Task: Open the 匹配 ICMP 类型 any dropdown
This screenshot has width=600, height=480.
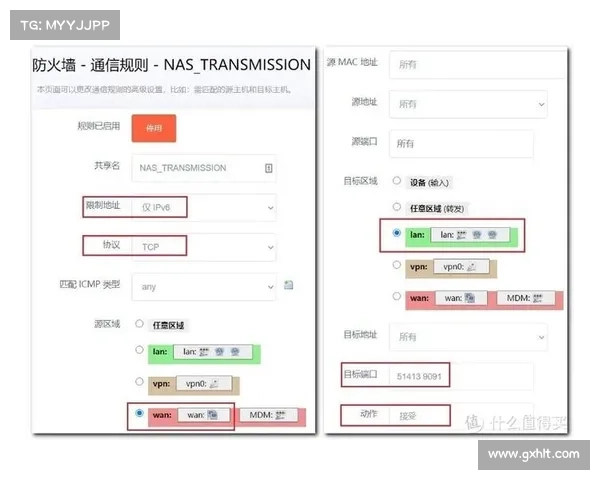Action: coord(204,287)
